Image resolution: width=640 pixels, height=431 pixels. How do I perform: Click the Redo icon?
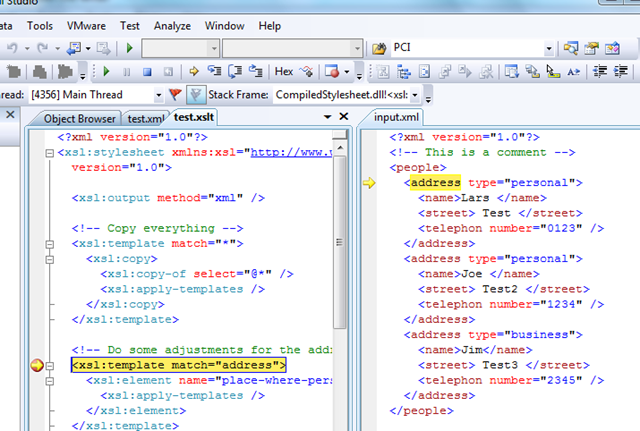pos(43,48)
